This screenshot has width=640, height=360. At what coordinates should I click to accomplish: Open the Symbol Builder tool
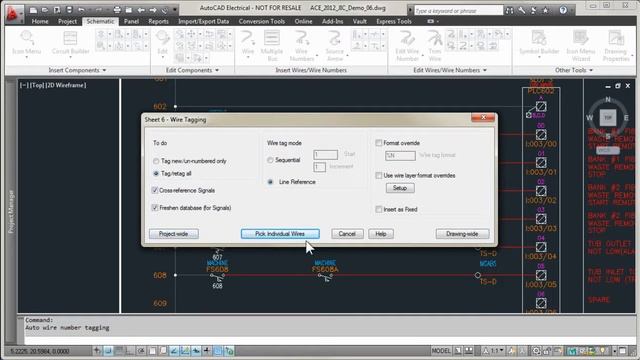coord(539,42)
